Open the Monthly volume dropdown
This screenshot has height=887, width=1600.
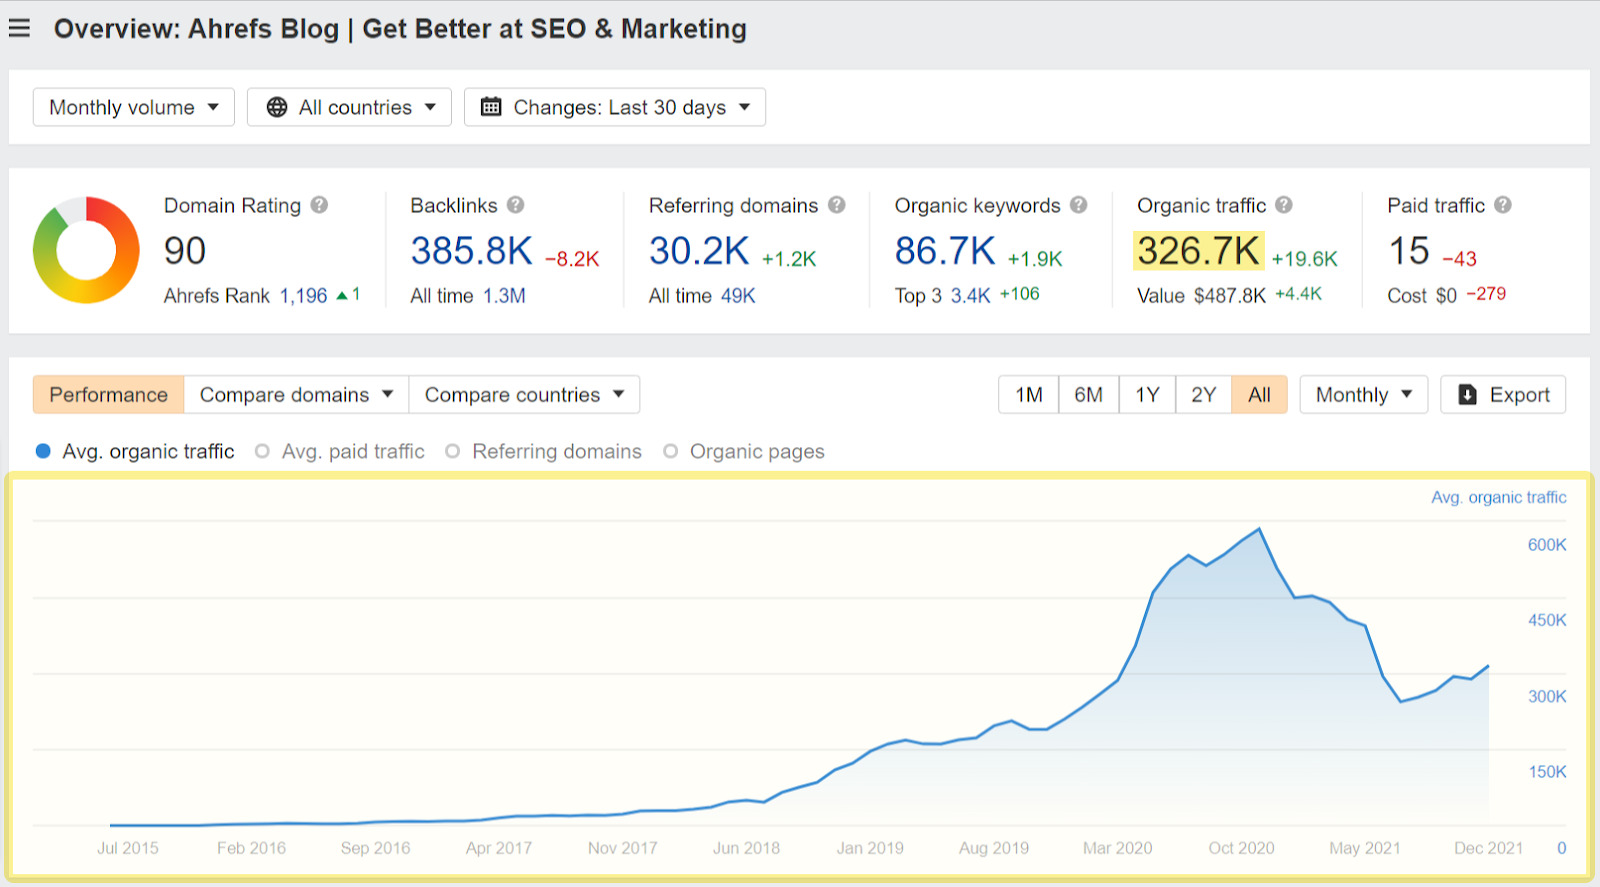pos(134,107)
